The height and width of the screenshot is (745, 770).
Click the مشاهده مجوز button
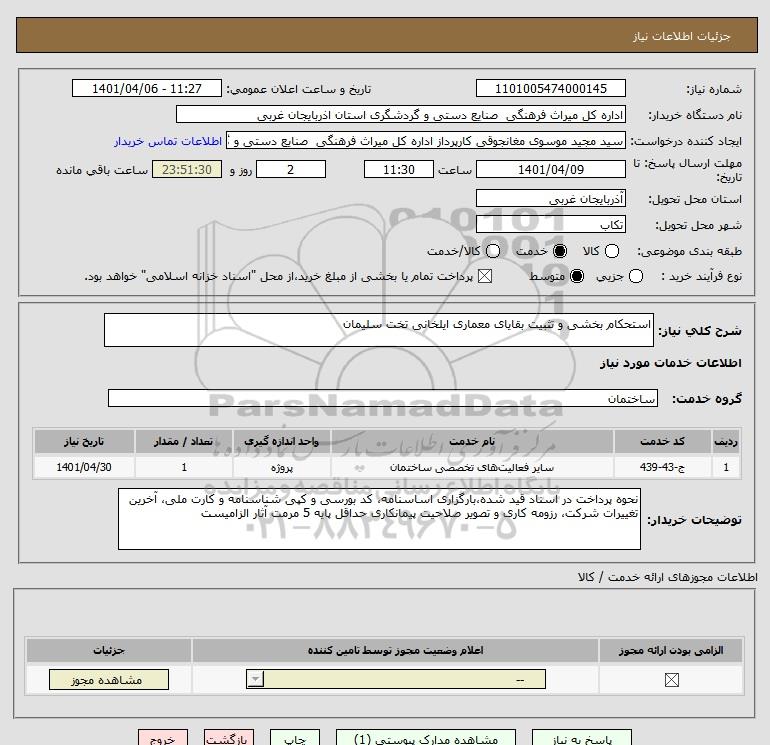[109, 680]
